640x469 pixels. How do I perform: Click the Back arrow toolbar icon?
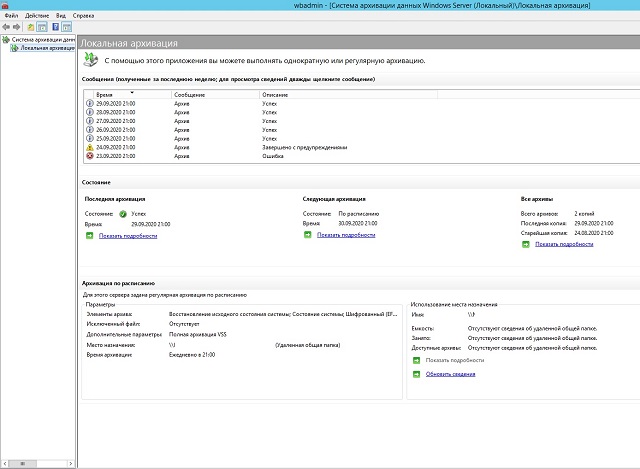[6, 27]
